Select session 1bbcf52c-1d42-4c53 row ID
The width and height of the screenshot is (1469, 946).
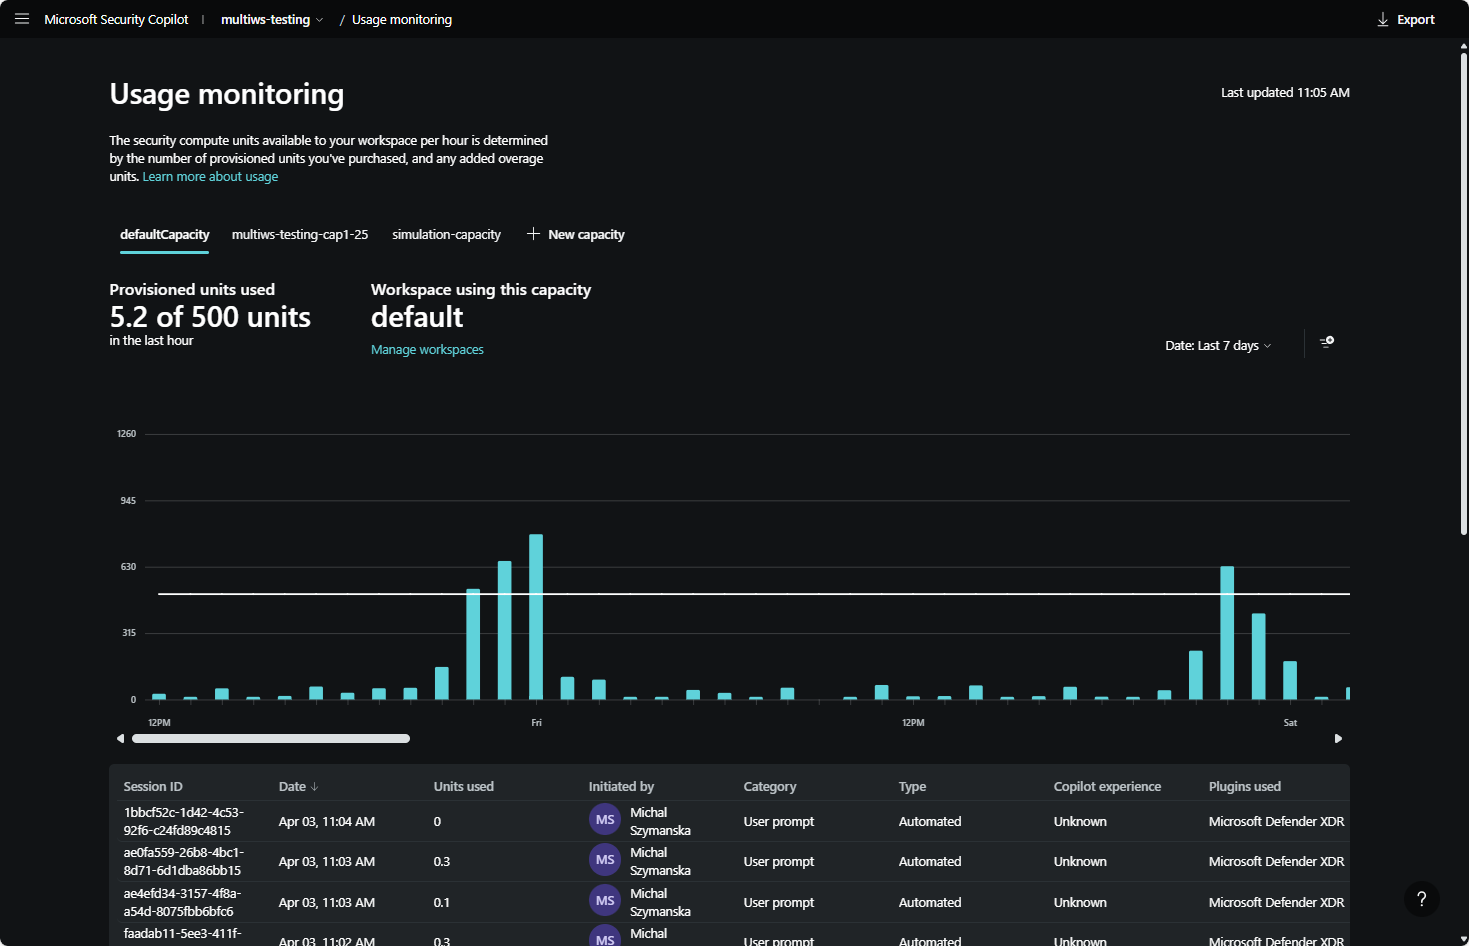[x=184, y=821]
